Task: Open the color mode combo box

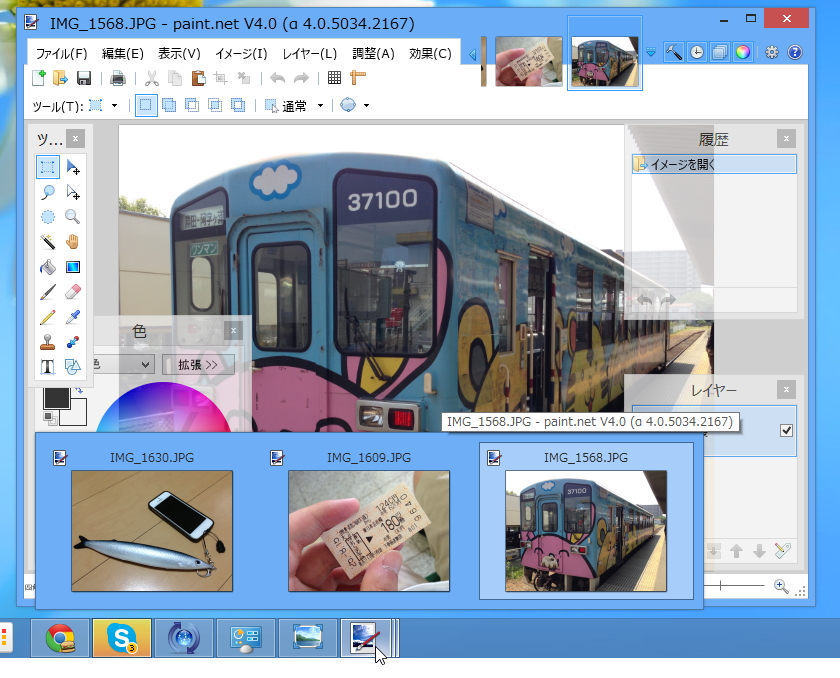Action: 123,365
